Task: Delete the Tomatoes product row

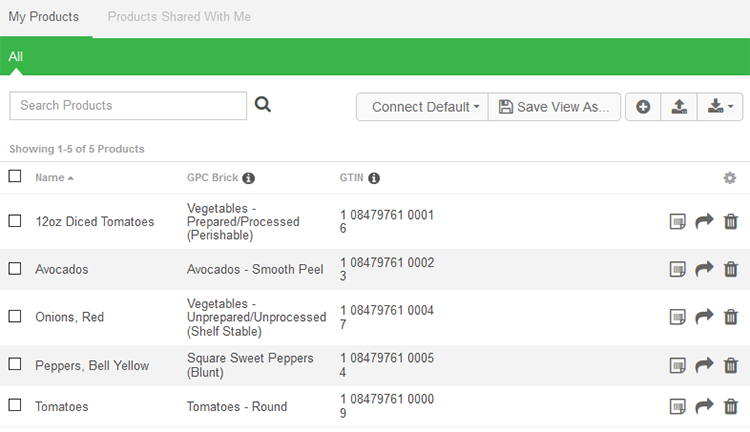Action: 731,406
